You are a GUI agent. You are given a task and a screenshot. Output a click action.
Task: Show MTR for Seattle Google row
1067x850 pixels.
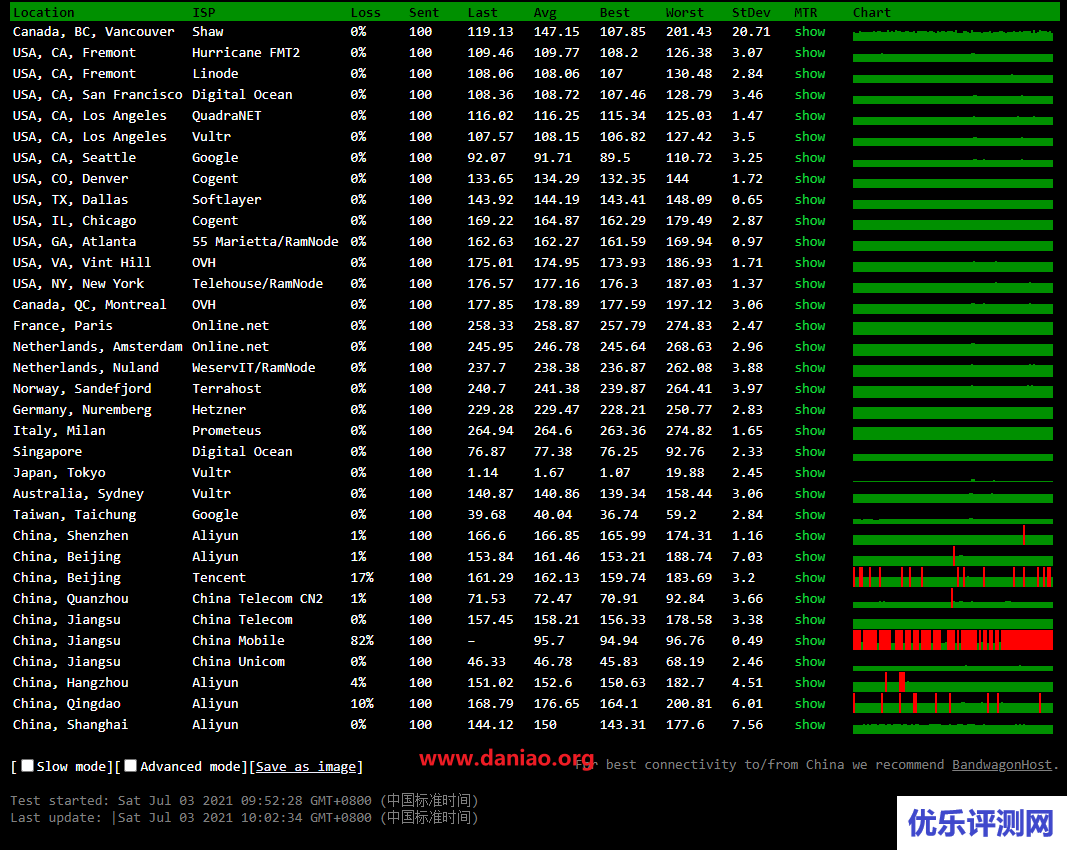pos(810,157)
